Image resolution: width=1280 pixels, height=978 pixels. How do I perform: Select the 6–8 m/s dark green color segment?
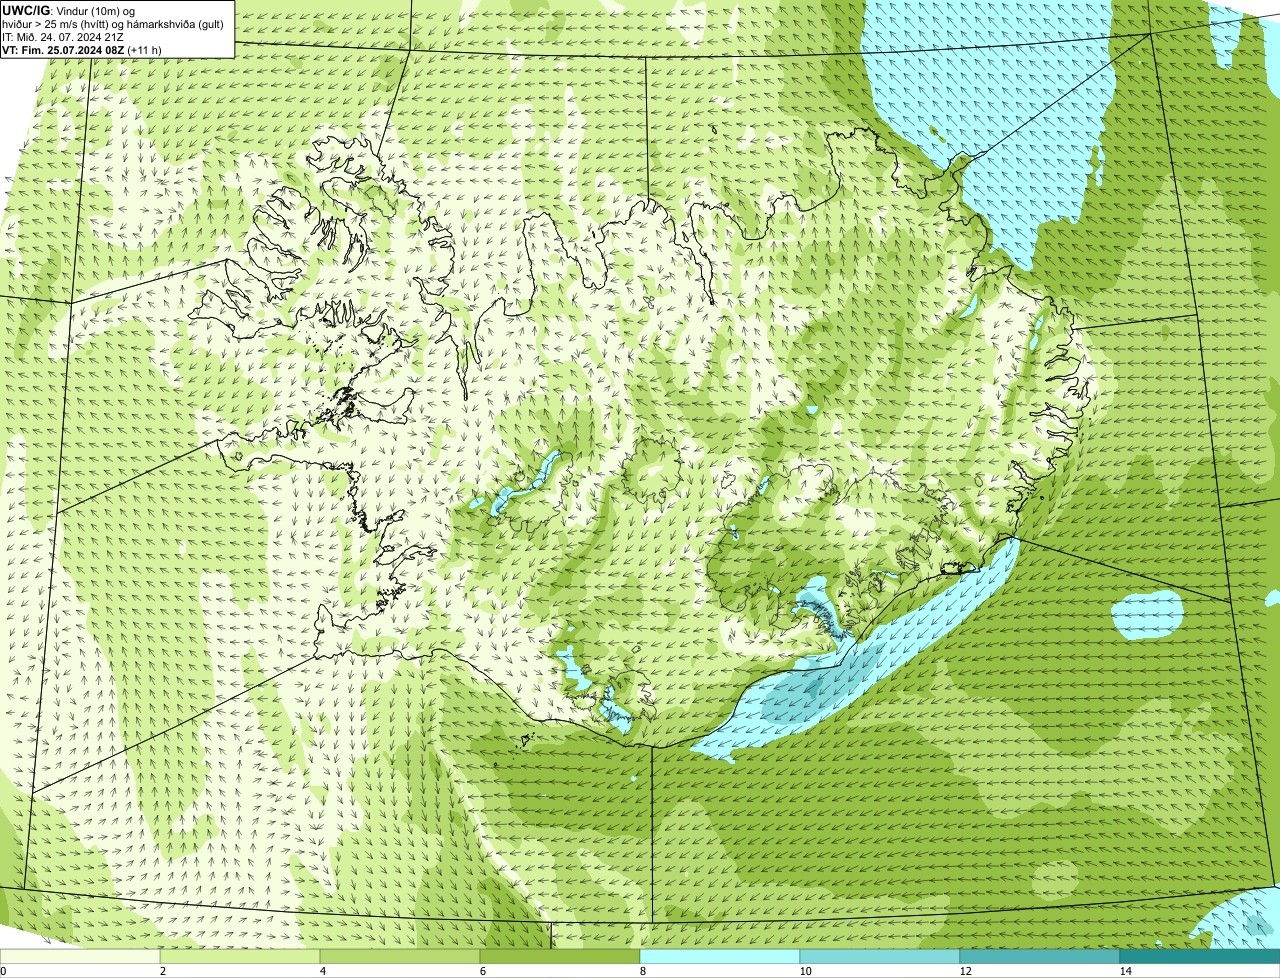pyautogui.click(x=560, y=956)
